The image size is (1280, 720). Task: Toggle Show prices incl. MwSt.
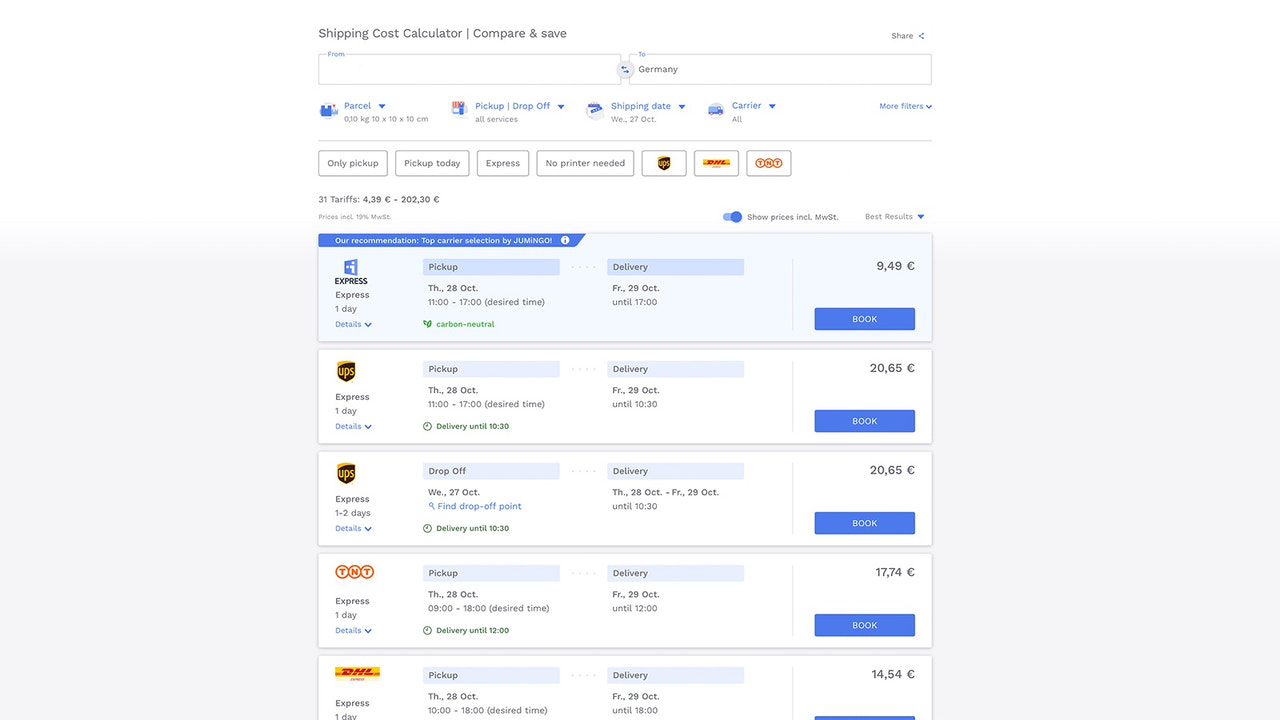[732, 217]
